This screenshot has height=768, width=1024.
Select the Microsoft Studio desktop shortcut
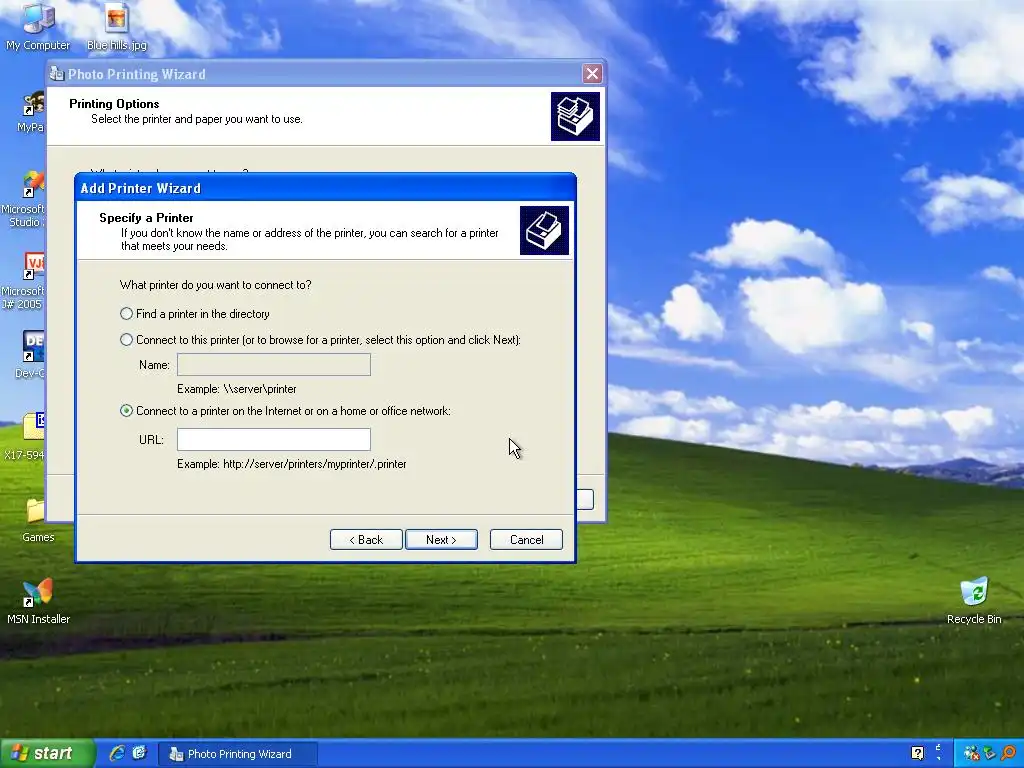pos(24,199)
